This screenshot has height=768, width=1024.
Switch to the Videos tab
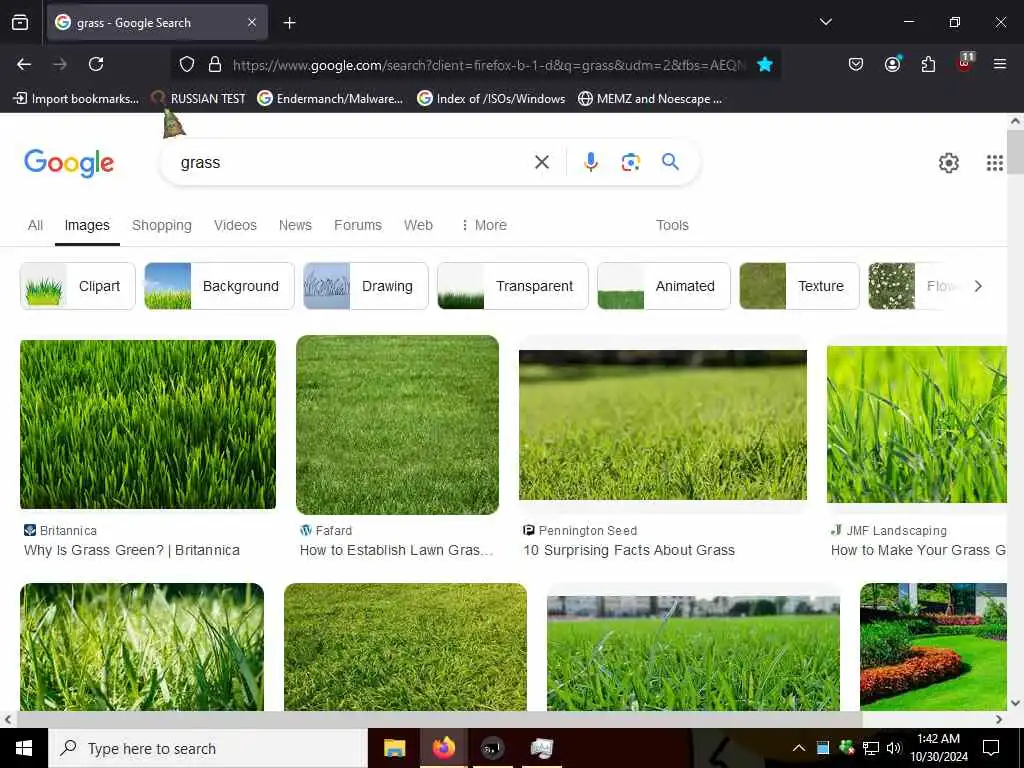[235, 225]
